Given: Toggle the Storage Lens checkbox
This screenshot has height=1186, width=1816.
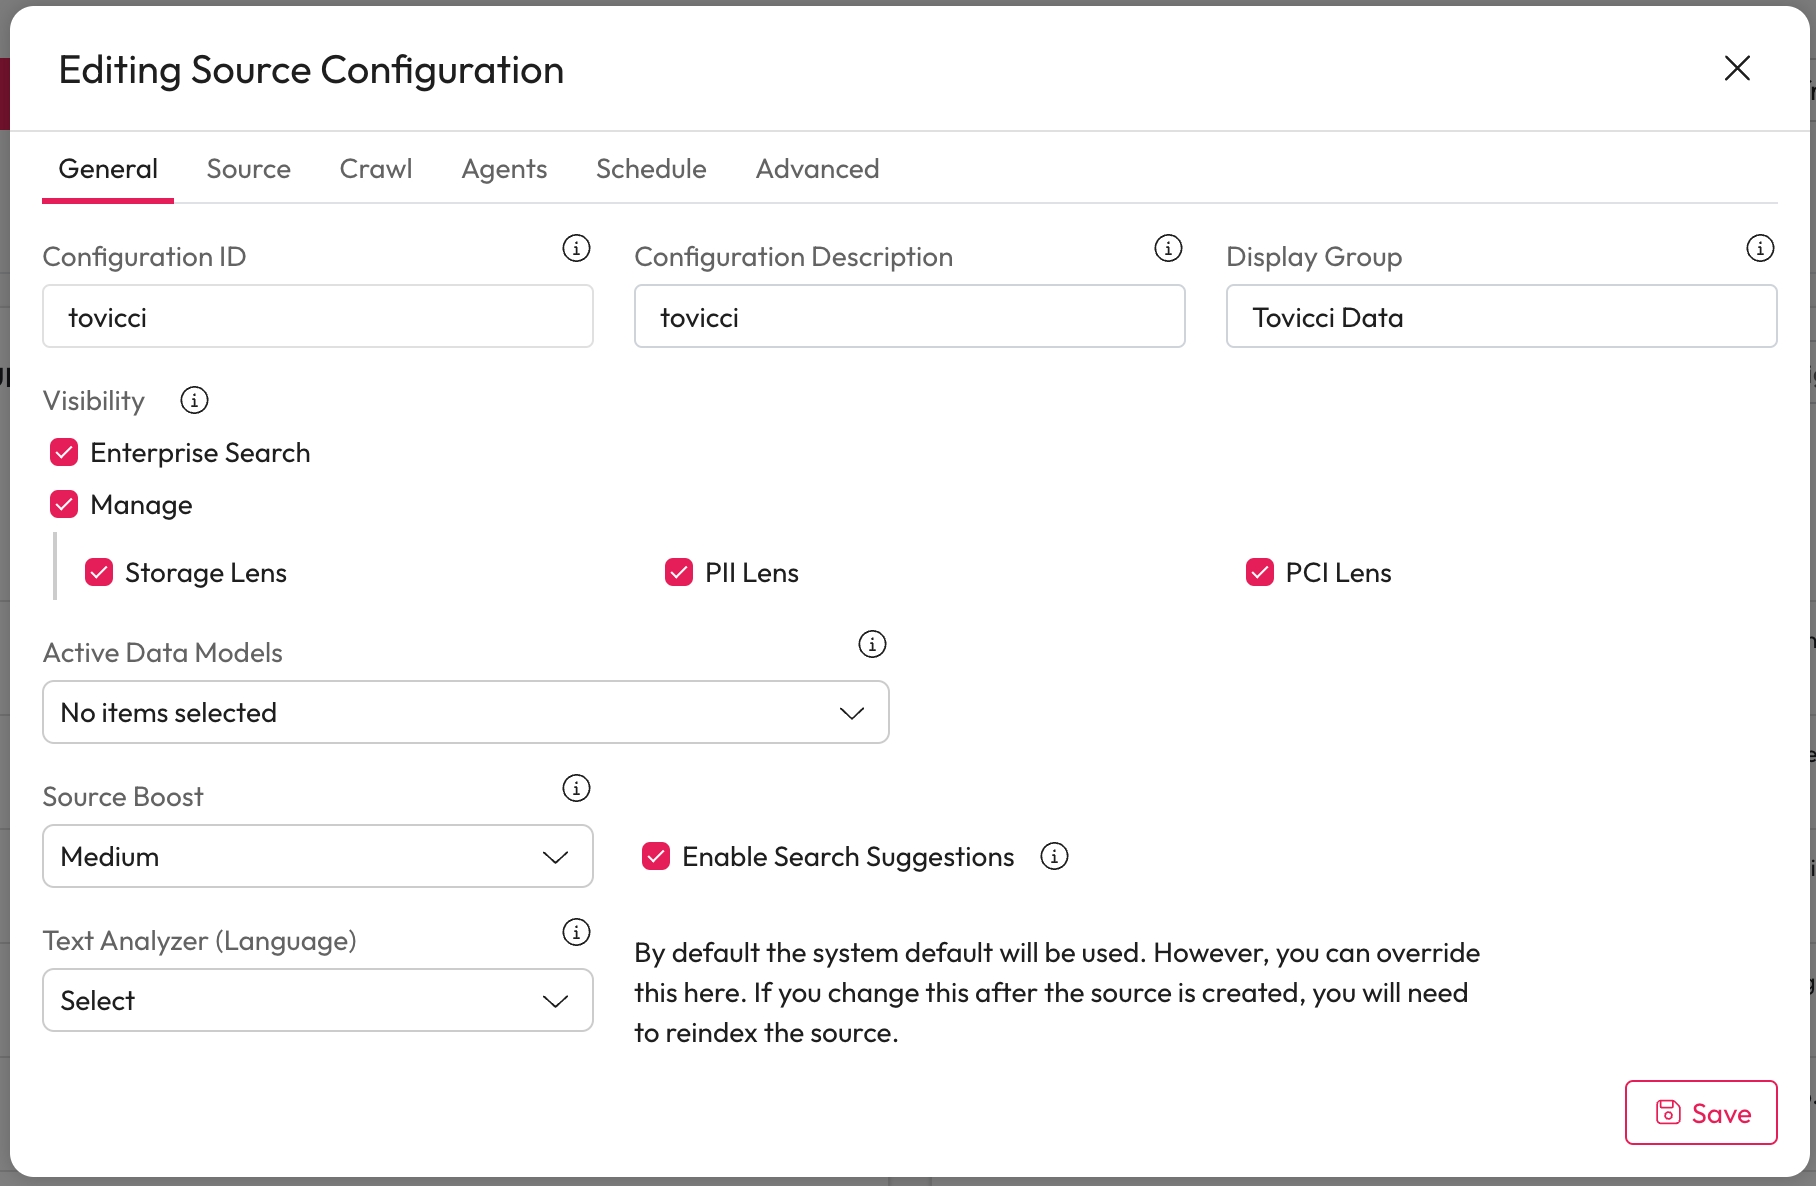Looking at the screenshot, I should pyautogui.click(x=99, y=573).
